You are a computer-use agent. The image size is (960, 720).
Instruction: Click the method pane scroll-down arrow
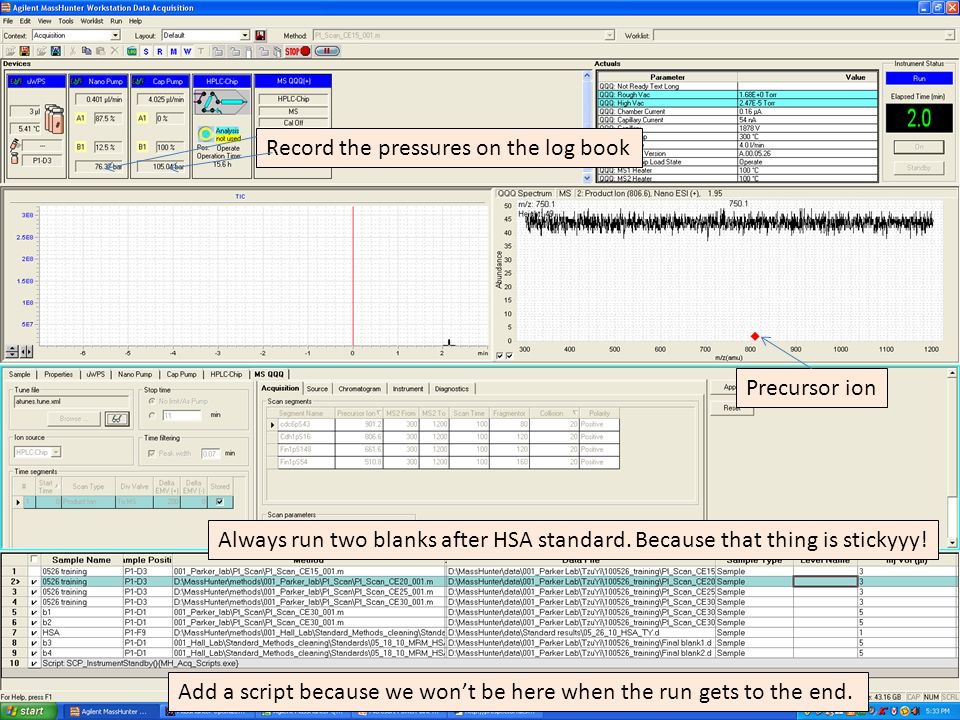[x=952, y=542]
